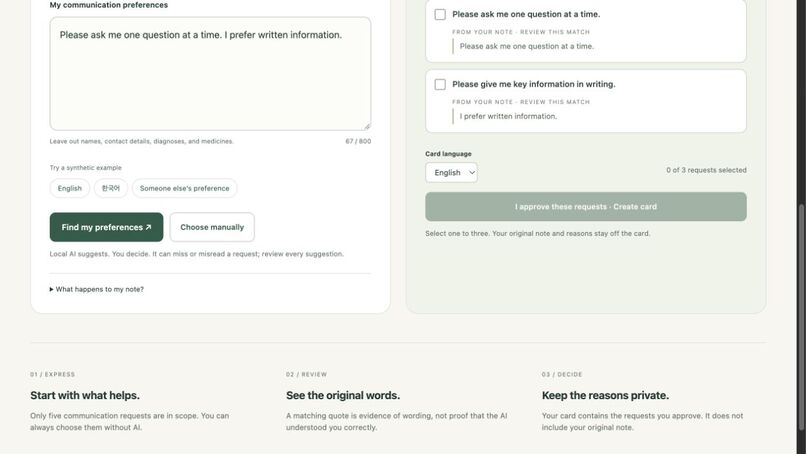The image size is (806, 454).
Task: Click the '03 / DECIDE' step label
Action: [x=562, y=374]
